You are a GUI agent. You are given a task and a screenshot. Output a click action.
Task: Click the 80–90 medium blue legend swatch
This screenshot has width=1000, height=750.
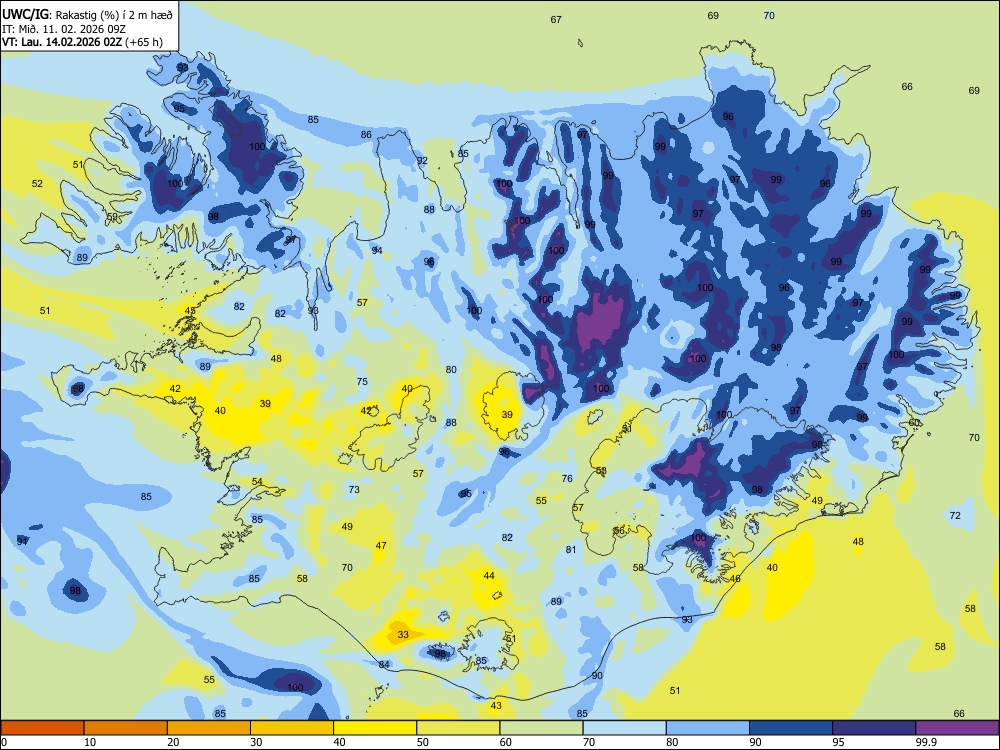(x=708, y=728)
